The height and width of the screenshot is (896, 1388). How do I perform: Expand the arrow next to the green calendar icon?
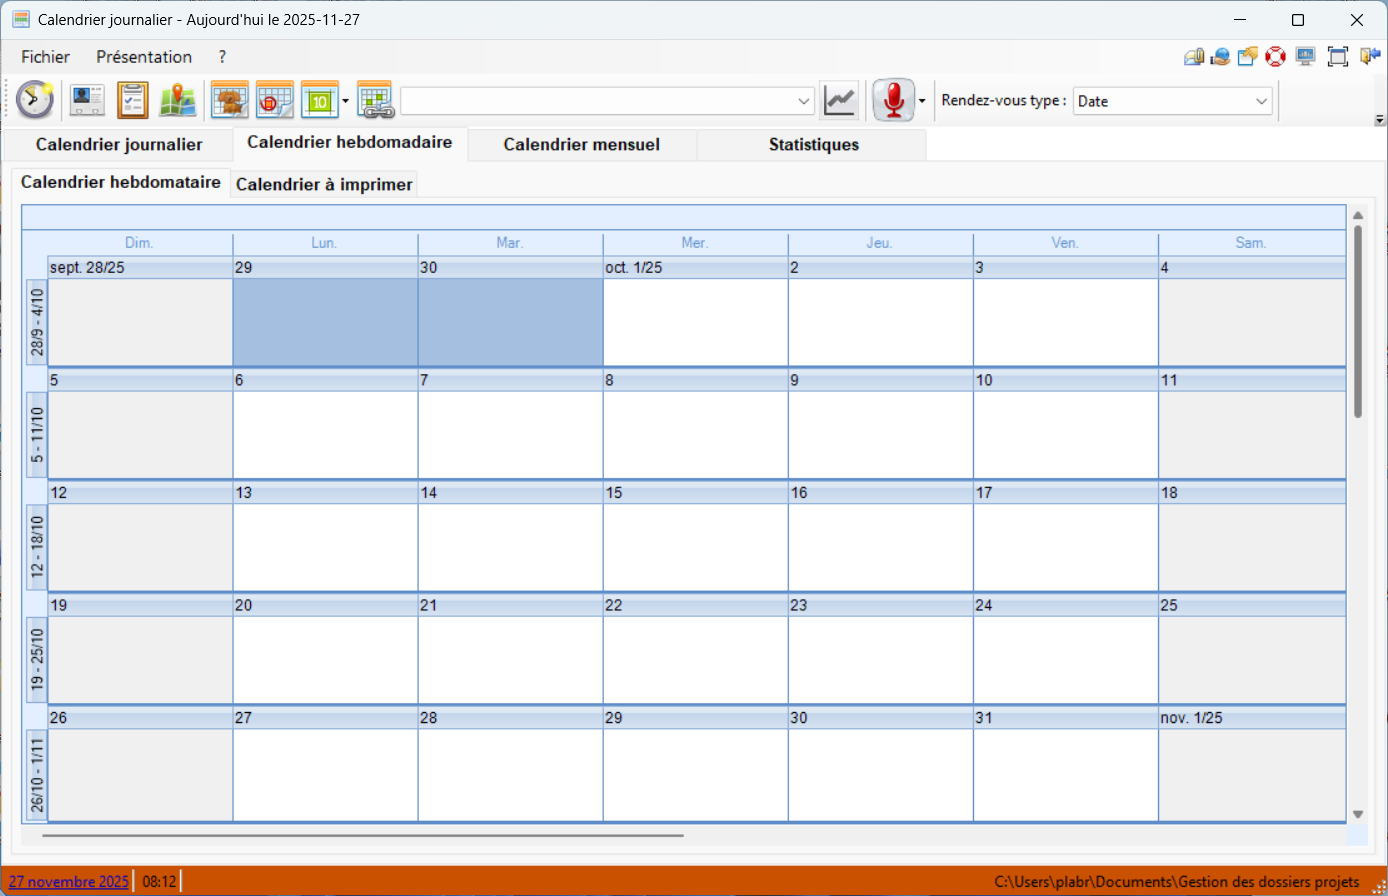345,101
